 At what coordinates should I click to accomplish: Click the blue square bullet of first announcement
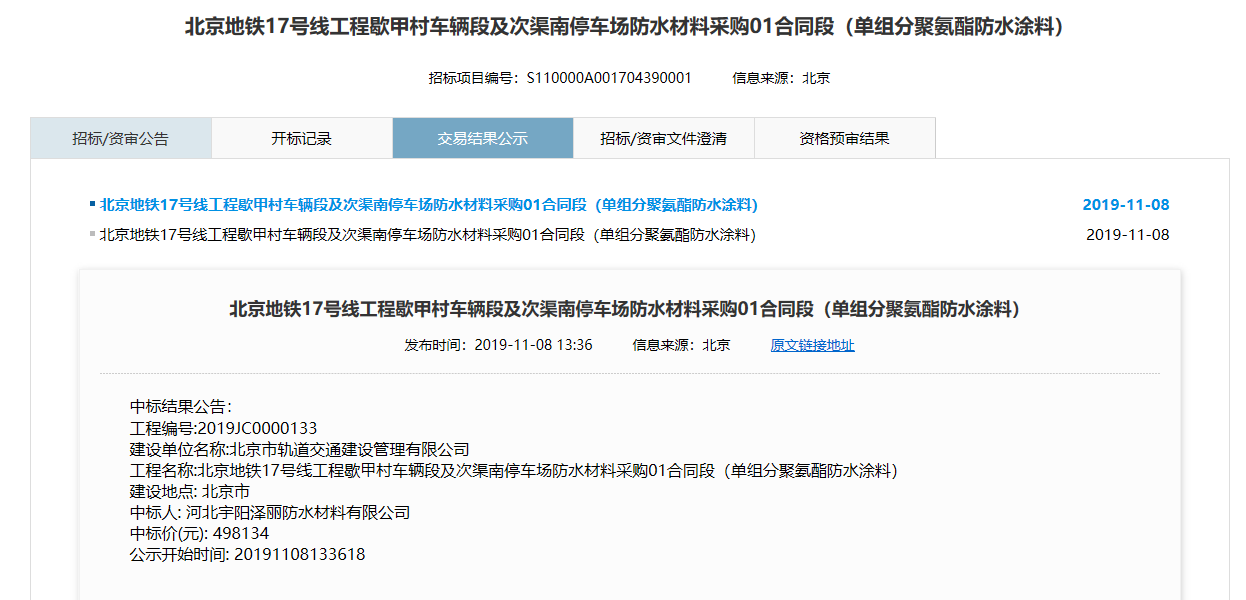coord(92,204)
